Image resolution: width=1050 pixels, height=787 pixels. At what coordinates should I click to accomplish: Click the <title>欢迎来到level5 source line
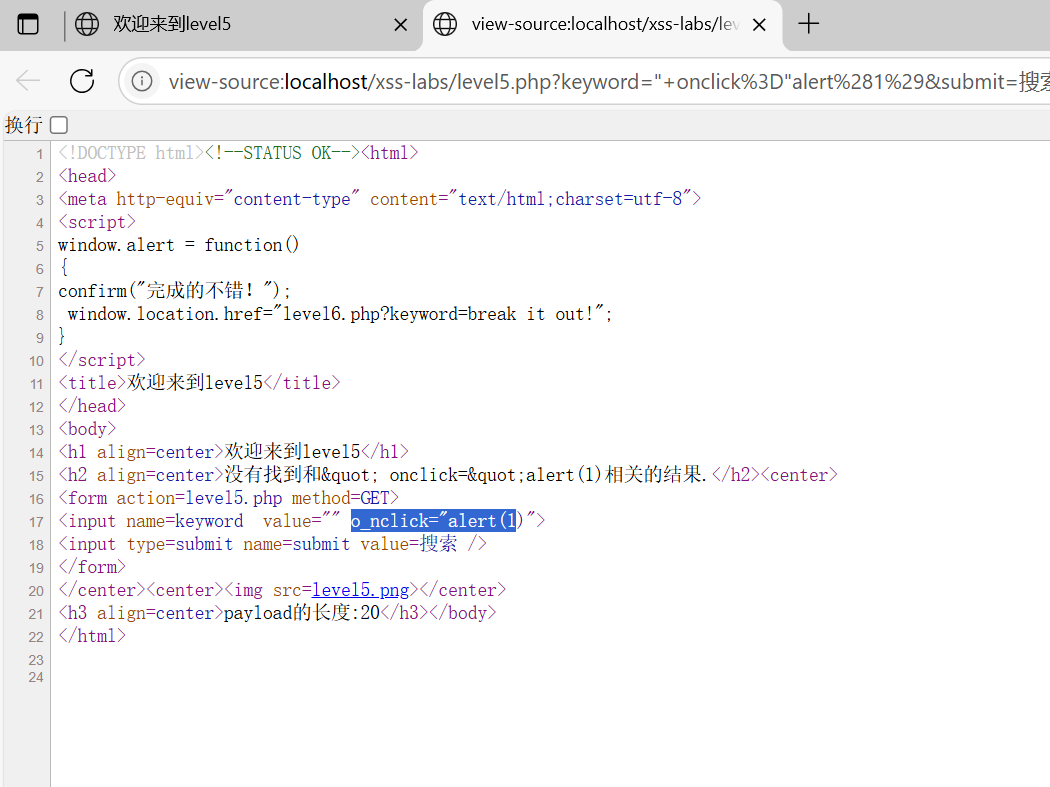pyautogui.click(x=199, y=382)
